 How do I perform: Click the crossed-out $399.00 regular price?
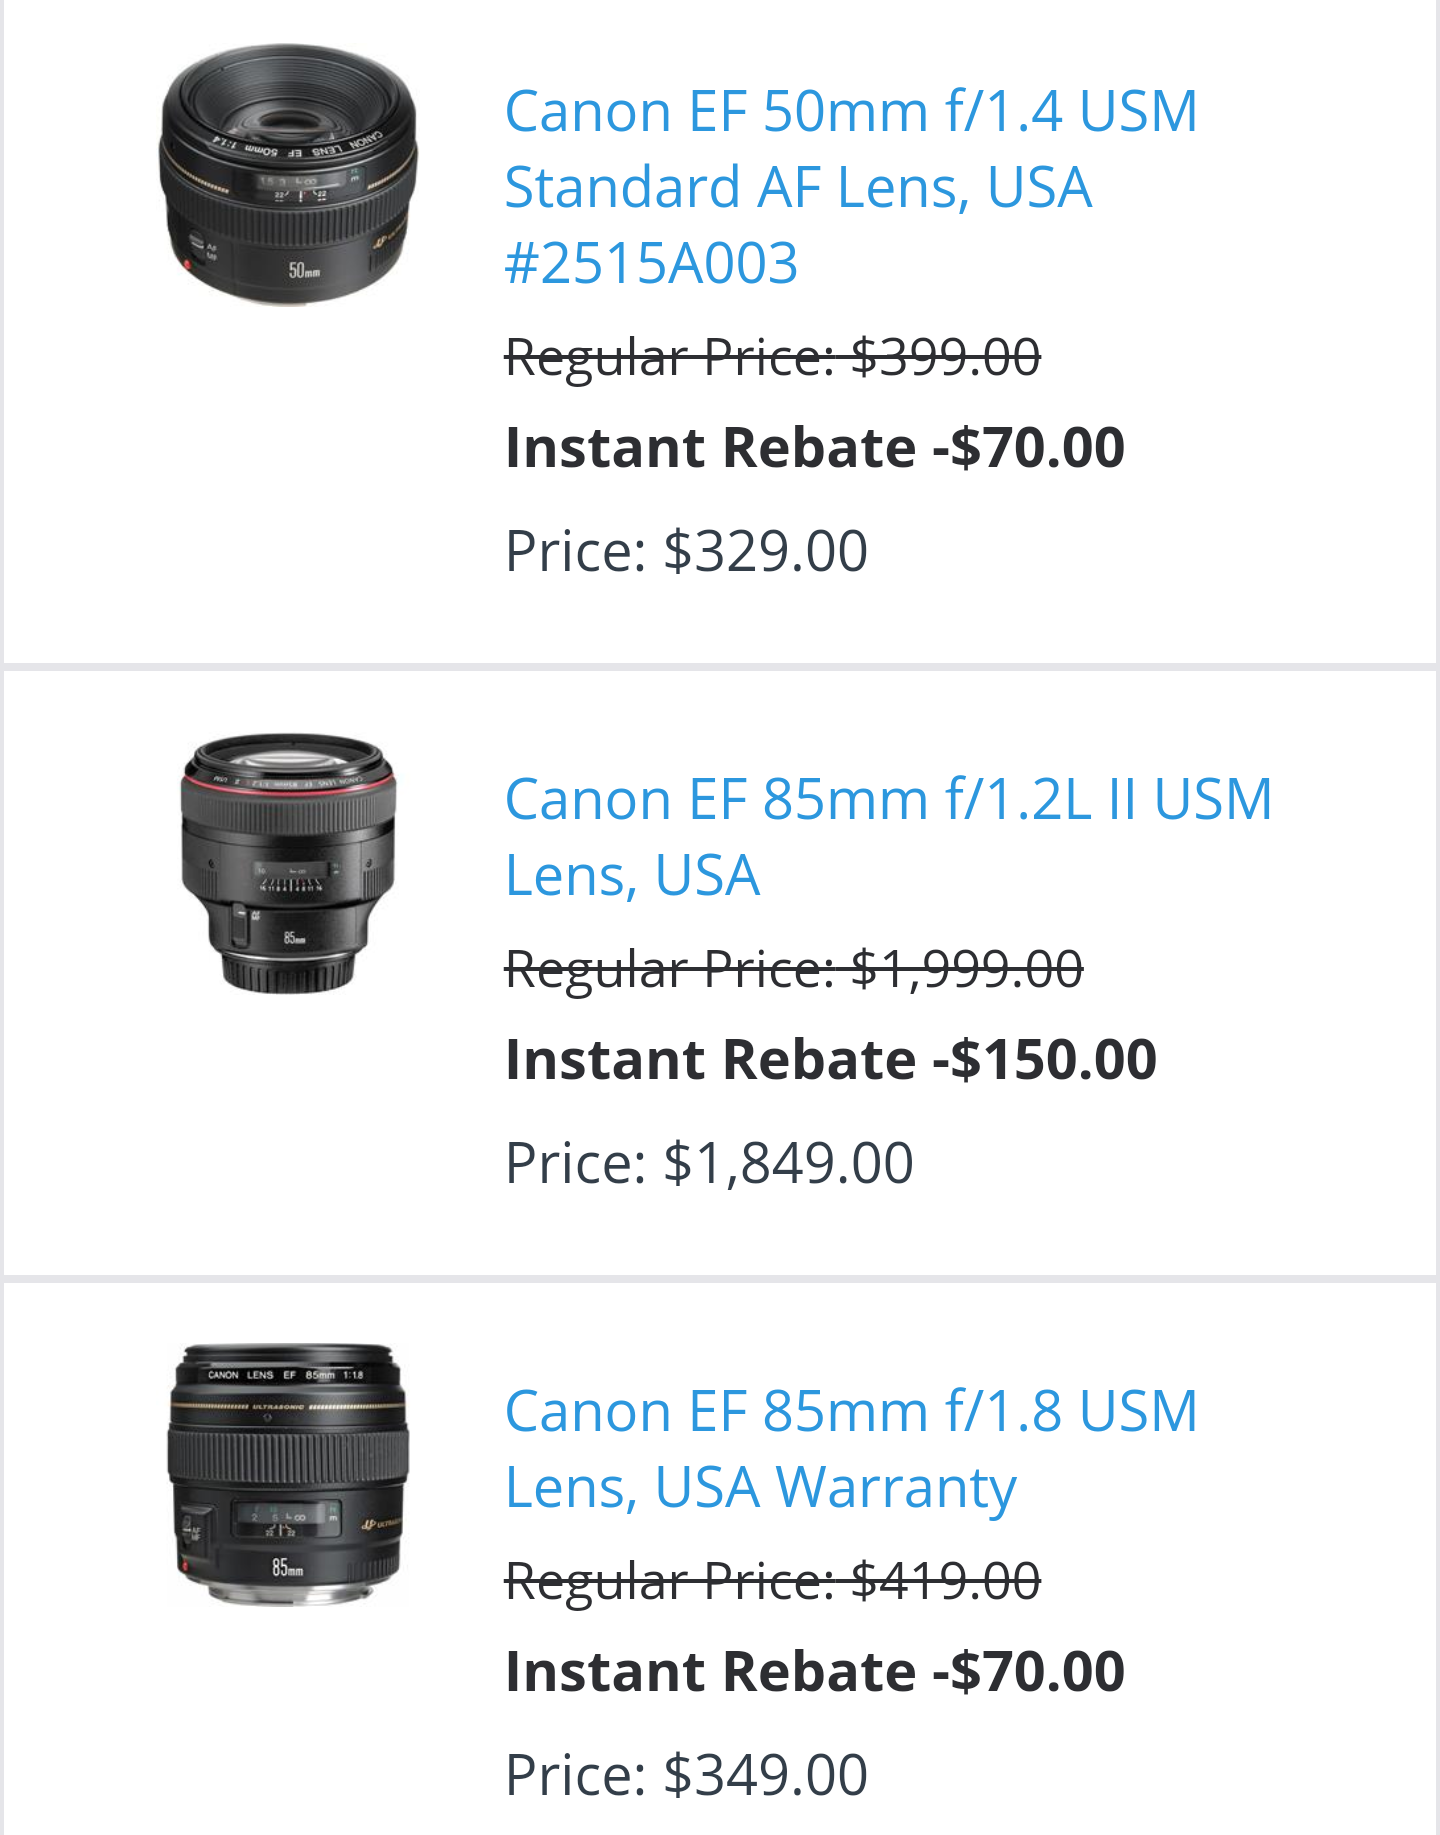[x=772, y=357]
